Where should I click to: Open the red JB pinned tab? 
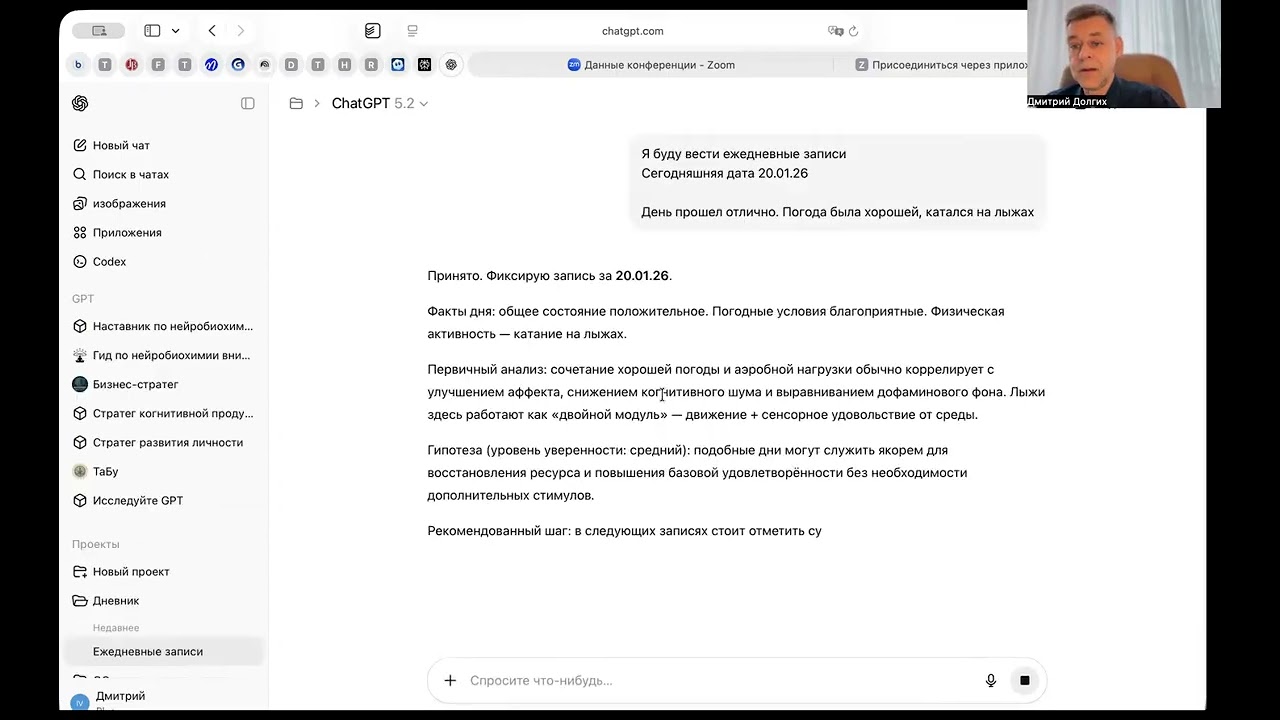coord(131,65)
